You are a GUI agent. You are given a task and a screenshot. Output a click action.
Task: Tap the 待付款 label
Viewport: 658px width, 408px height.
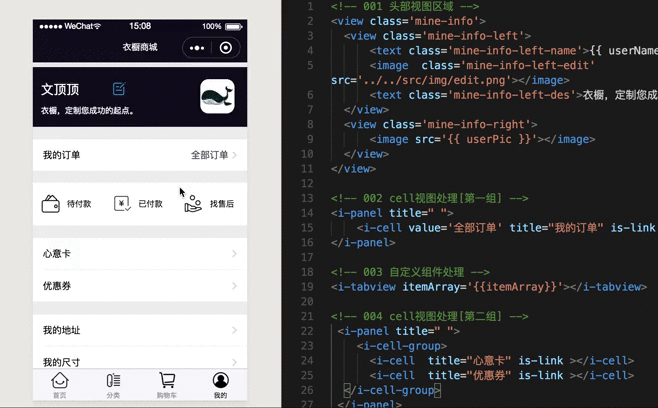pos(79,204)
